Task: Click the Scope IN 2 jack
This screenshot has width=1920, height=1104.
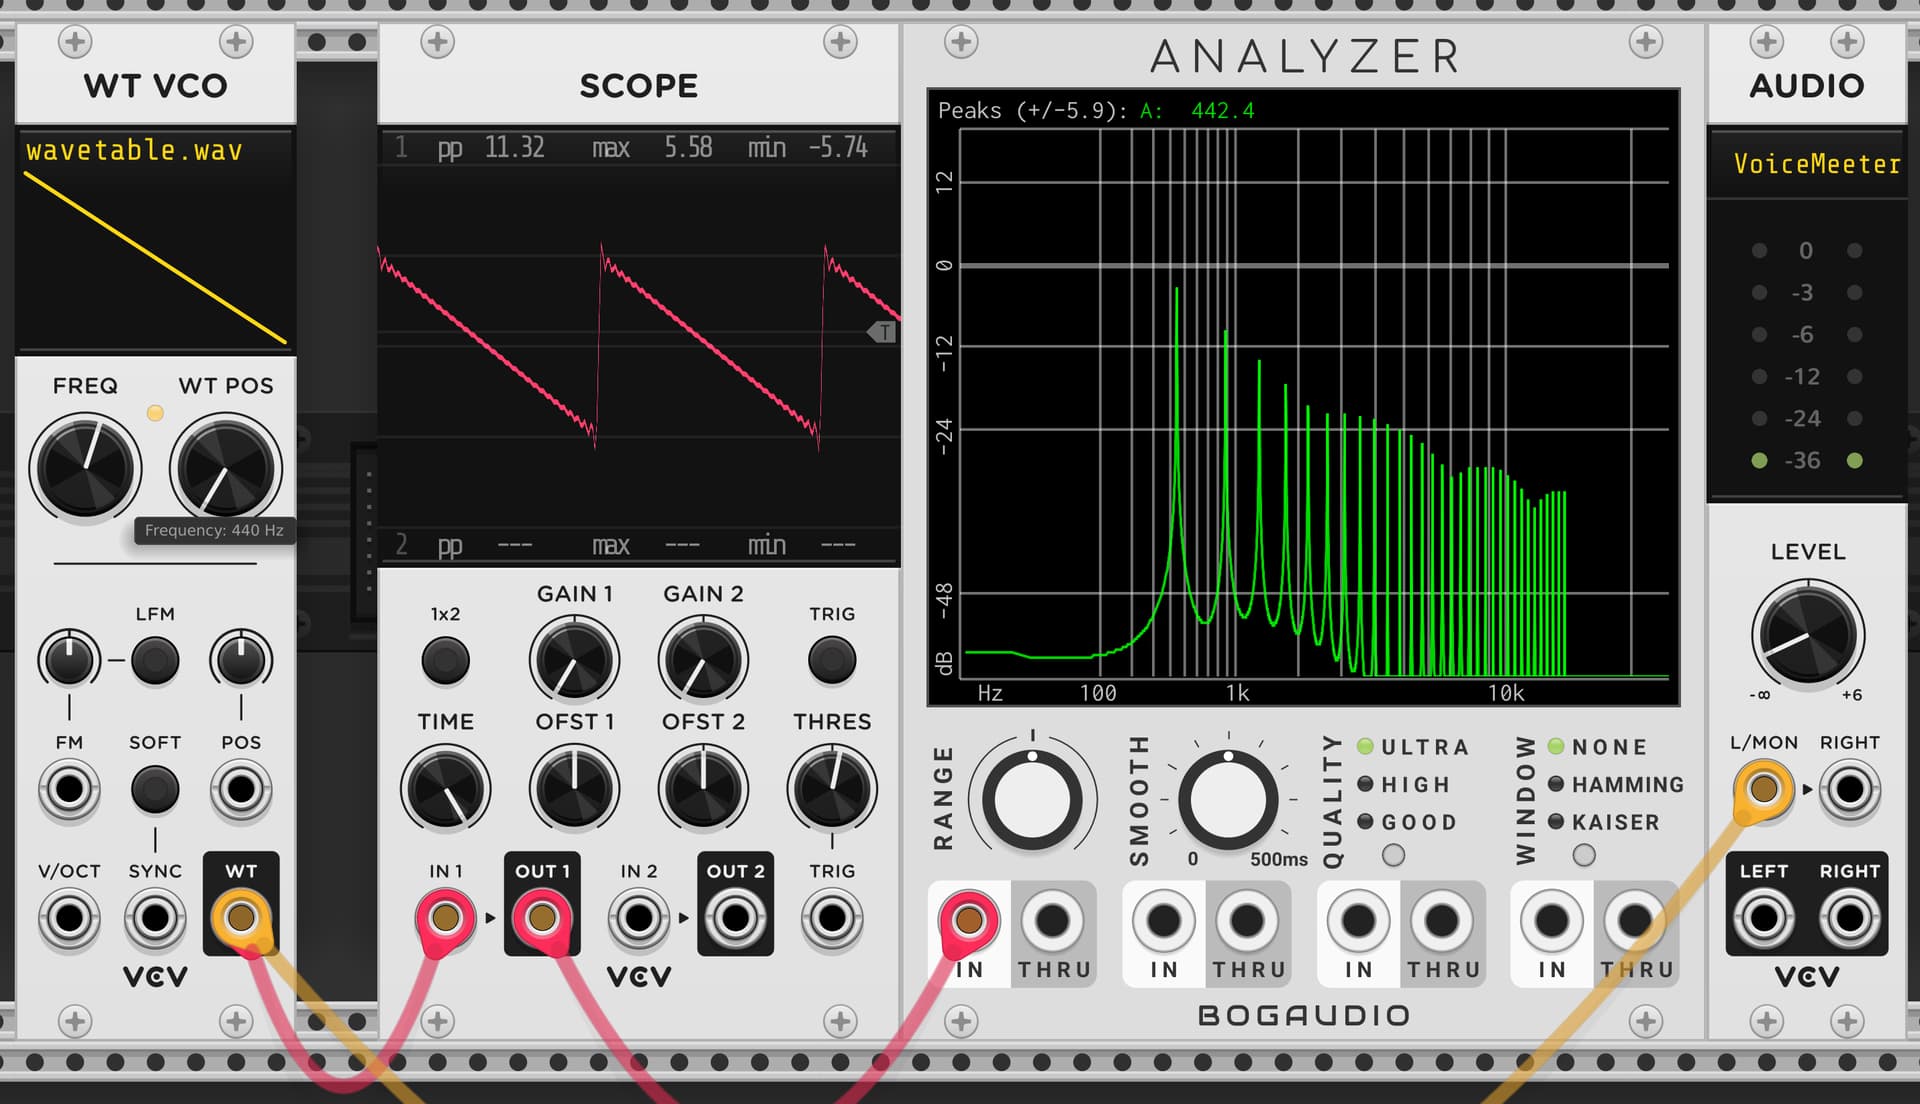Action: click(639, 917)
